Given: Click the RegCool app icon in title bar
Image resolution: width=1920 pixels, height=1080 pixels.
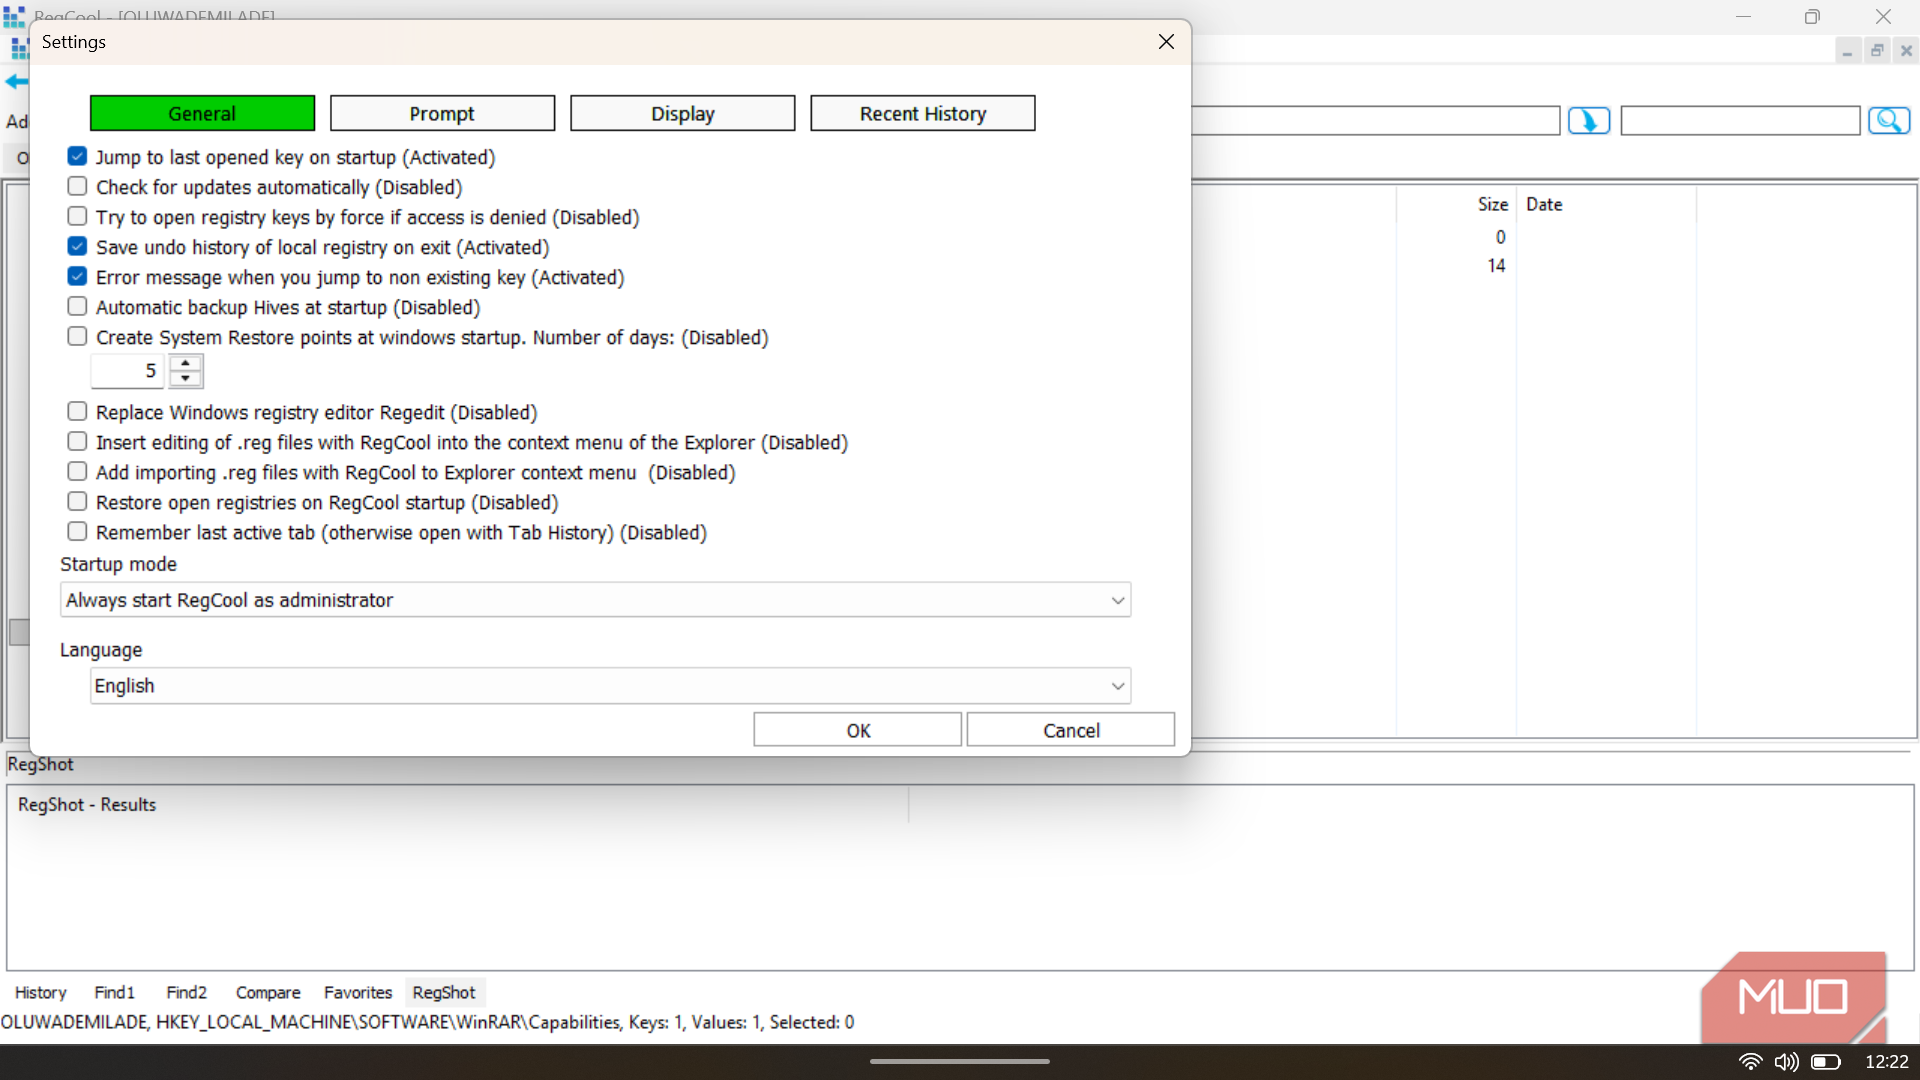Looking at the screenshot, I should point(13,16).
